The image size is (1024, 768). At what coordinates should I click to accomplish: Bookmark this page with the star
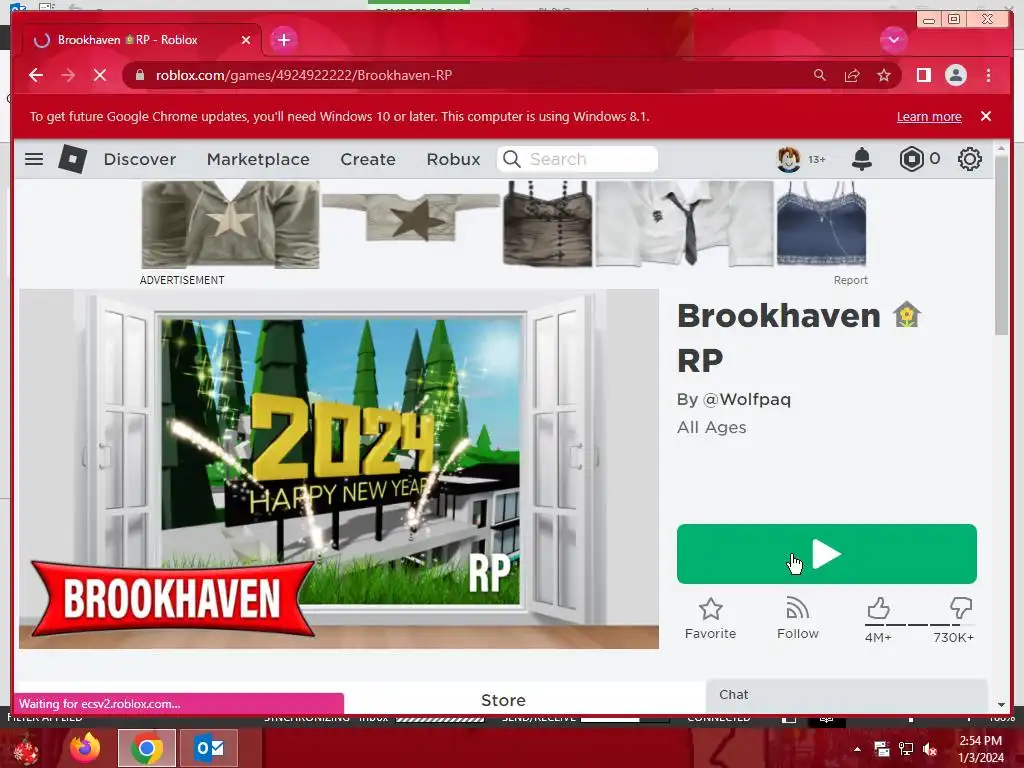(x=884, y=75)
